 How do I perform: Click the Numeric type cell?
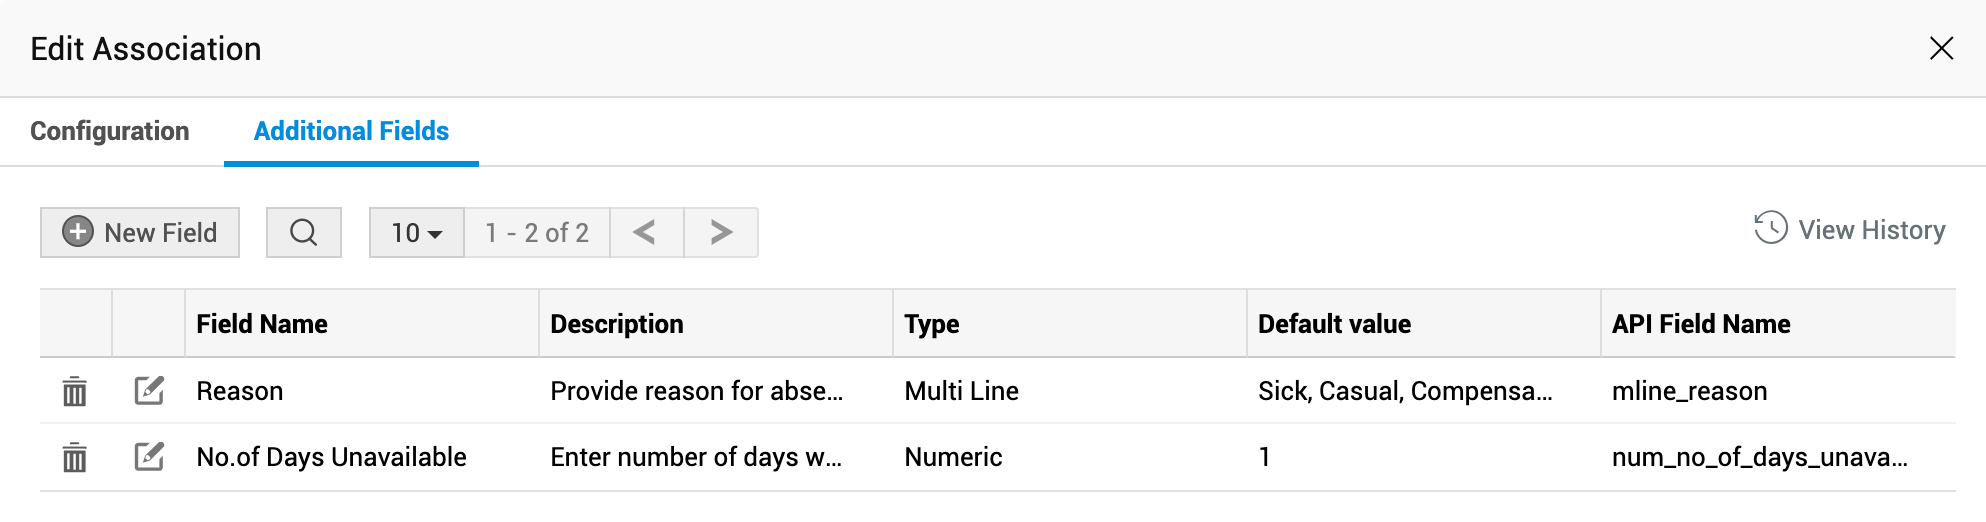point(953,457)
